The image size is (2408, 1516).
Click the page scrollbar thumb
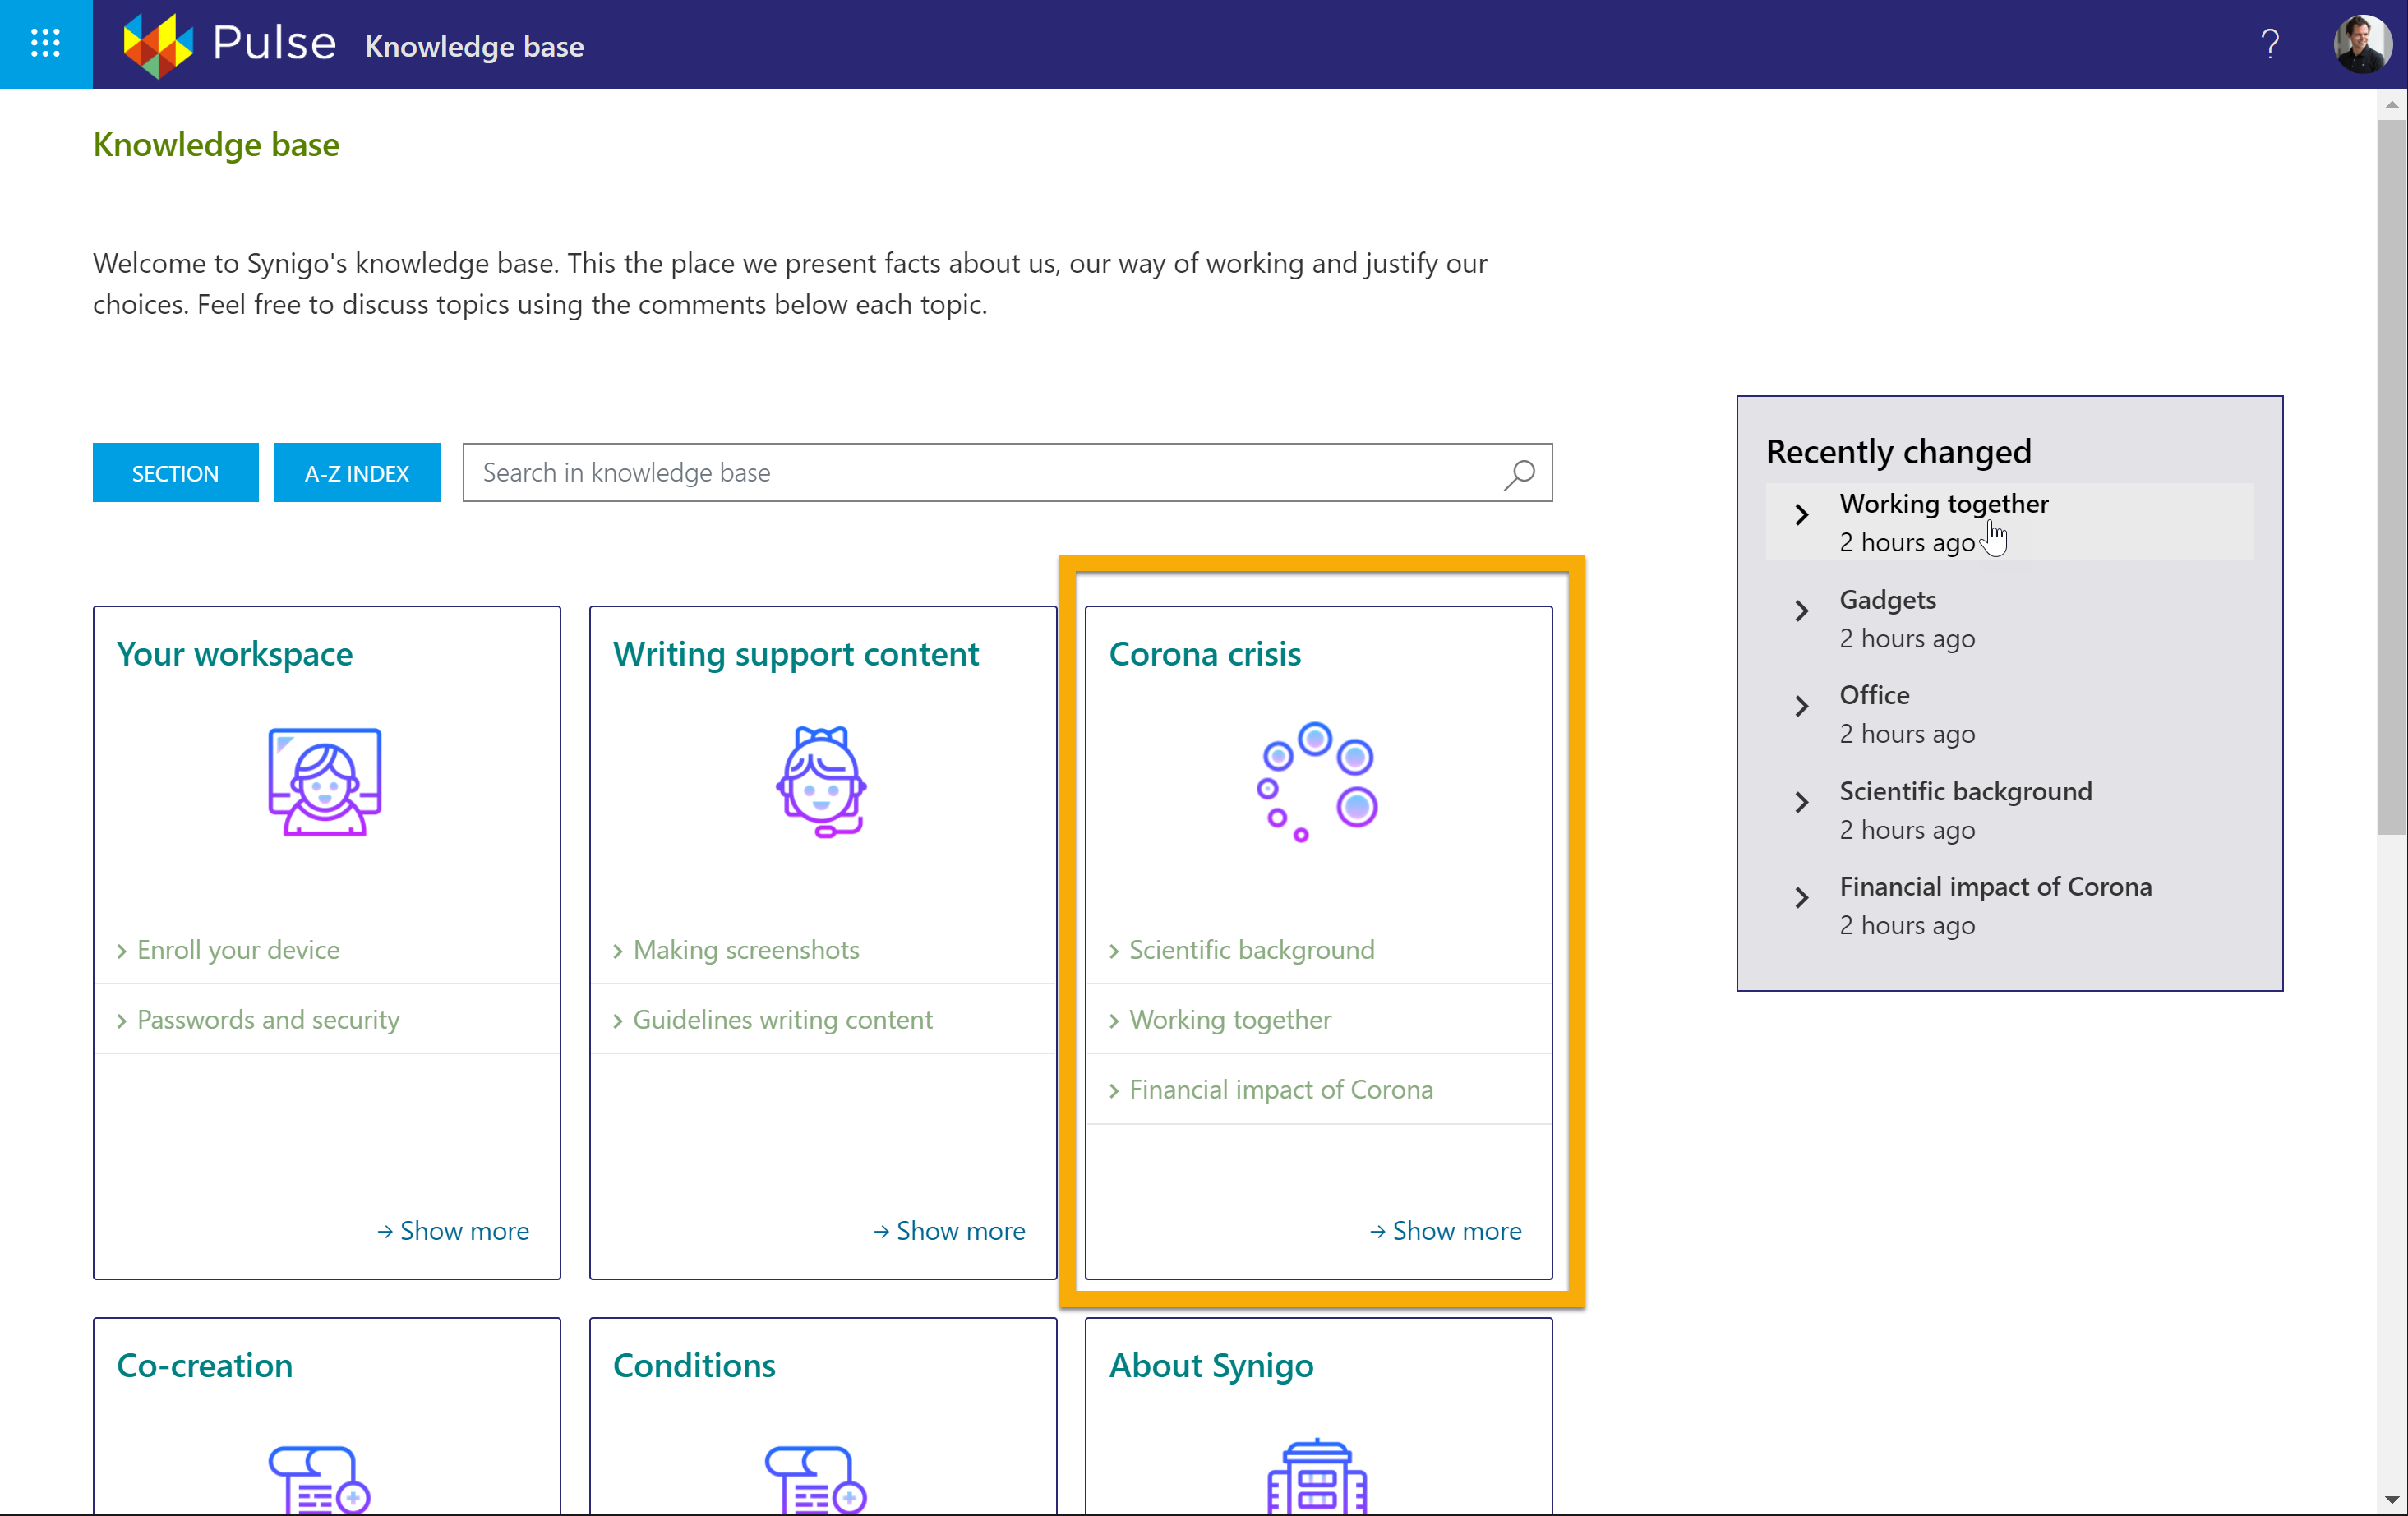(2391, 478)
